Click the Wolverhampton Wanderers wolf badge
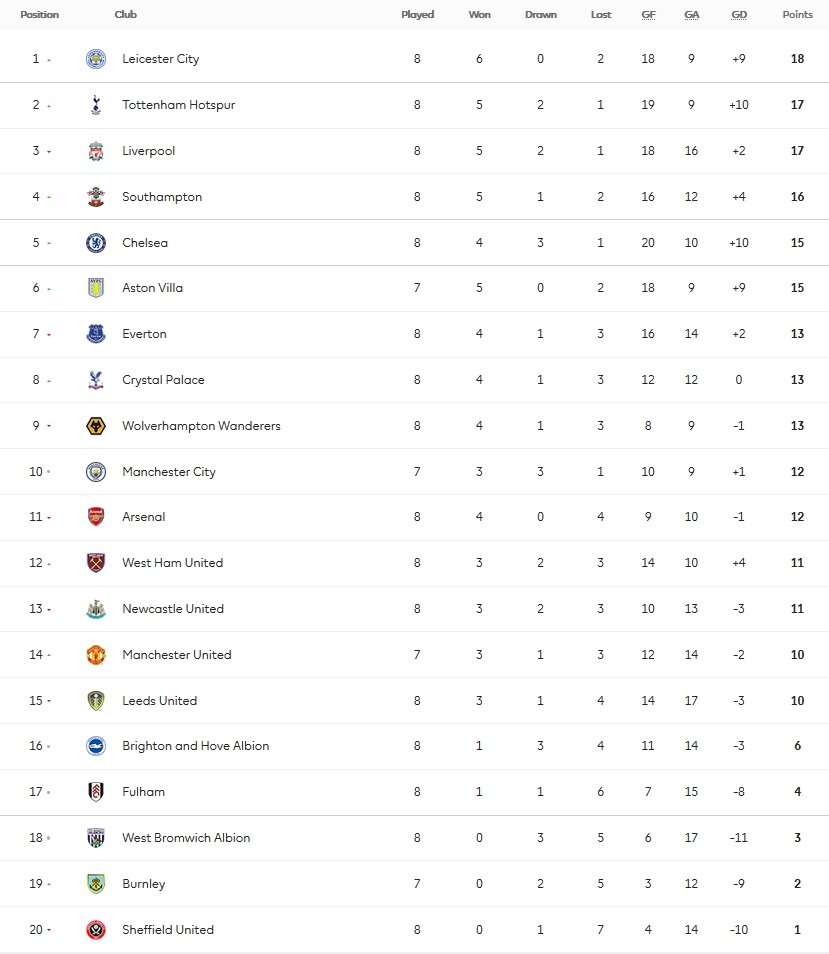The height and width of the screenshot is (954, 829). click(96, 426)
